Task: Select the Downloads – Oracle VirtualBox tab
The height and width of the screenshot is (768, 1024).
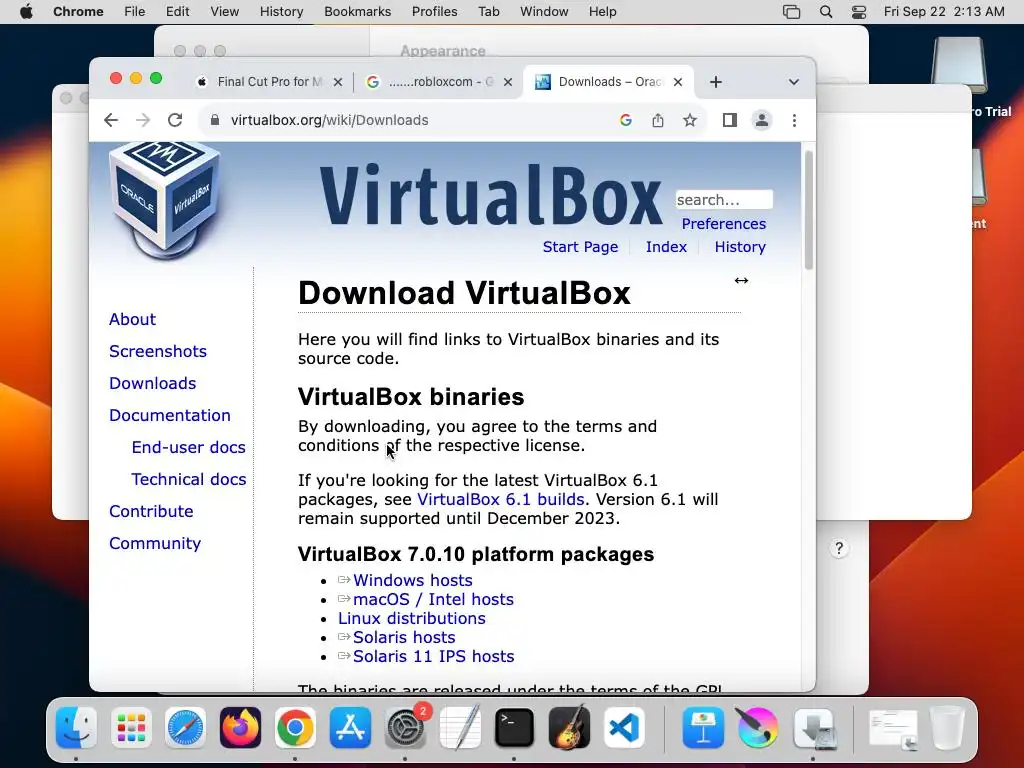Action: point(609,82)
